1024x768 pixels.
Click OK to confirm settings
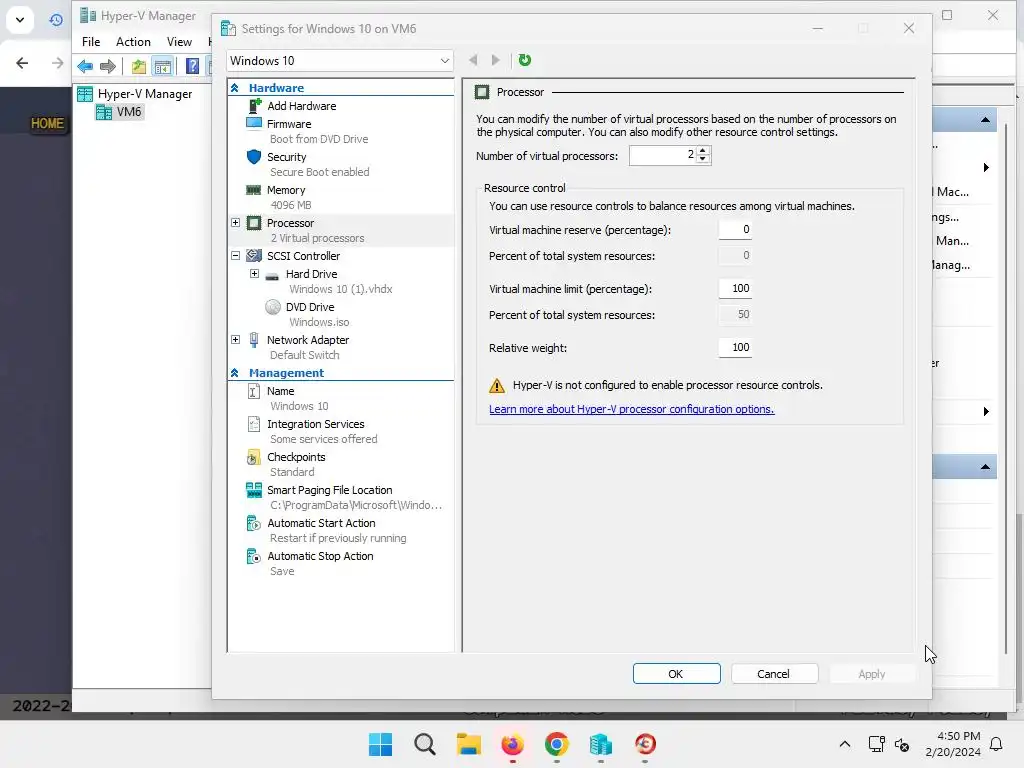[x=677, y=674]
